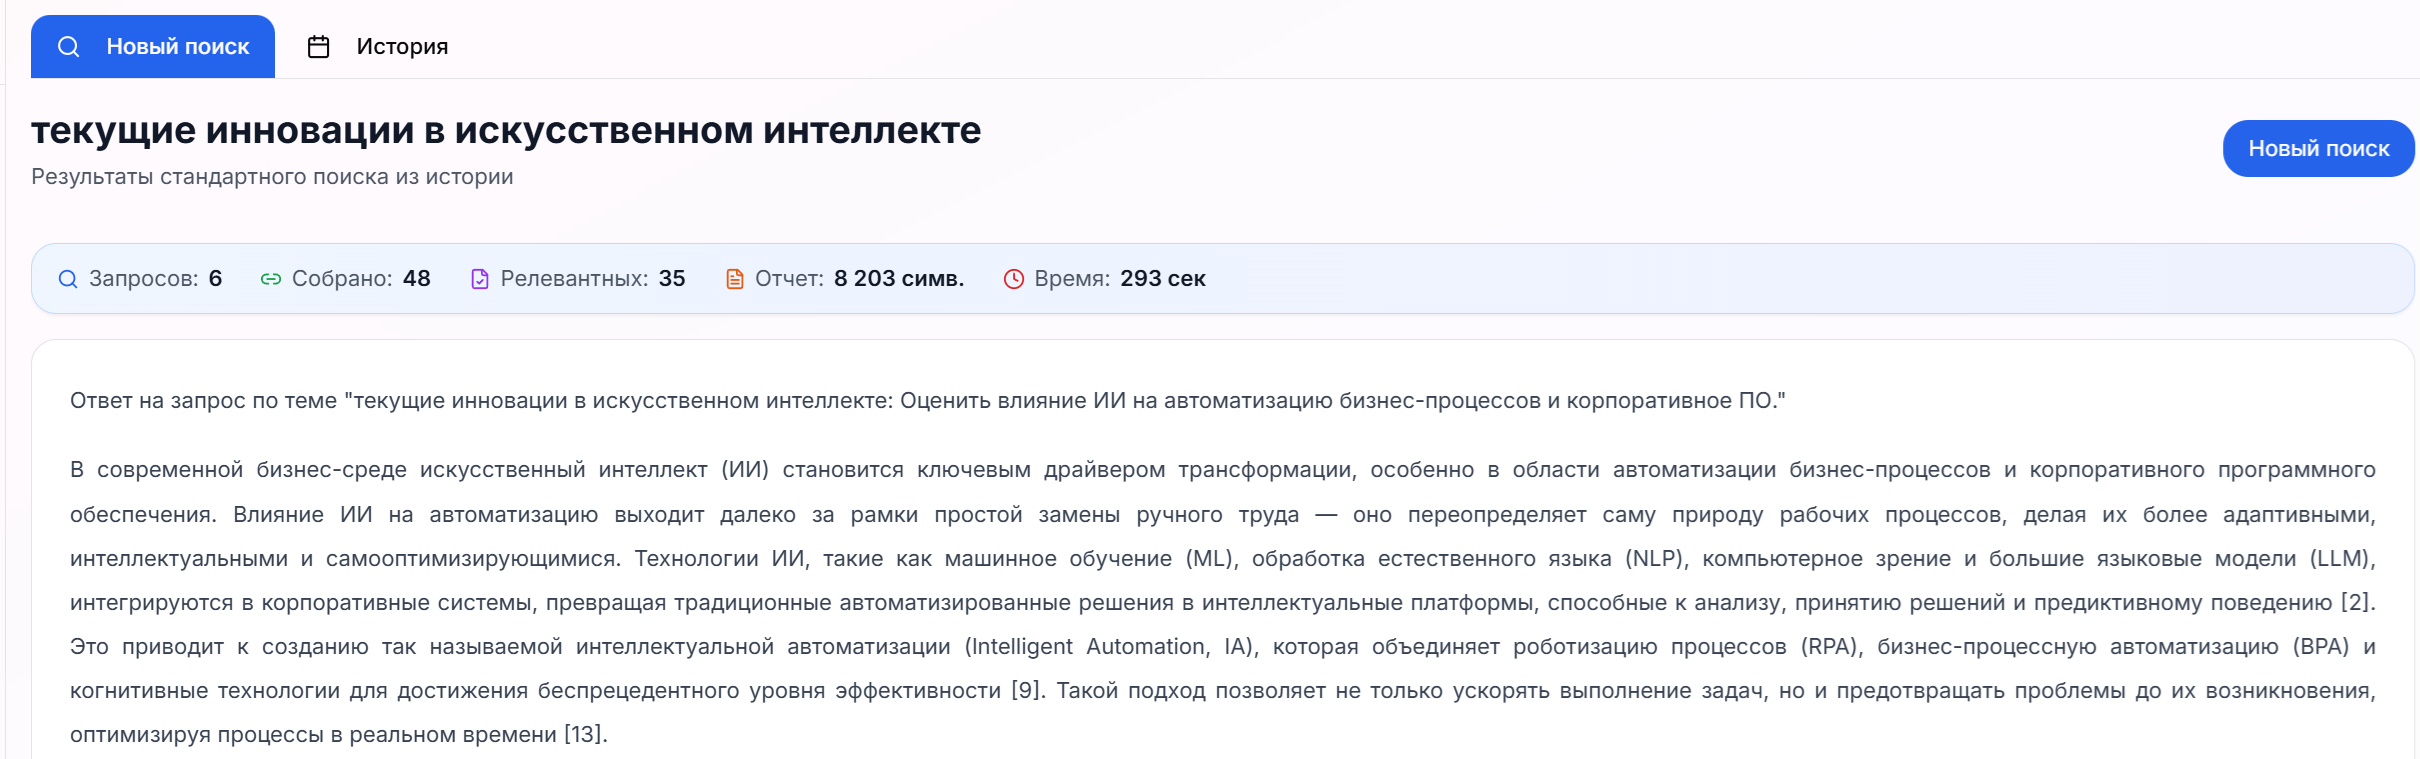Click the red clock icon beside Время
Viewport: 2420px width, 759px height.
(1014, 279)
